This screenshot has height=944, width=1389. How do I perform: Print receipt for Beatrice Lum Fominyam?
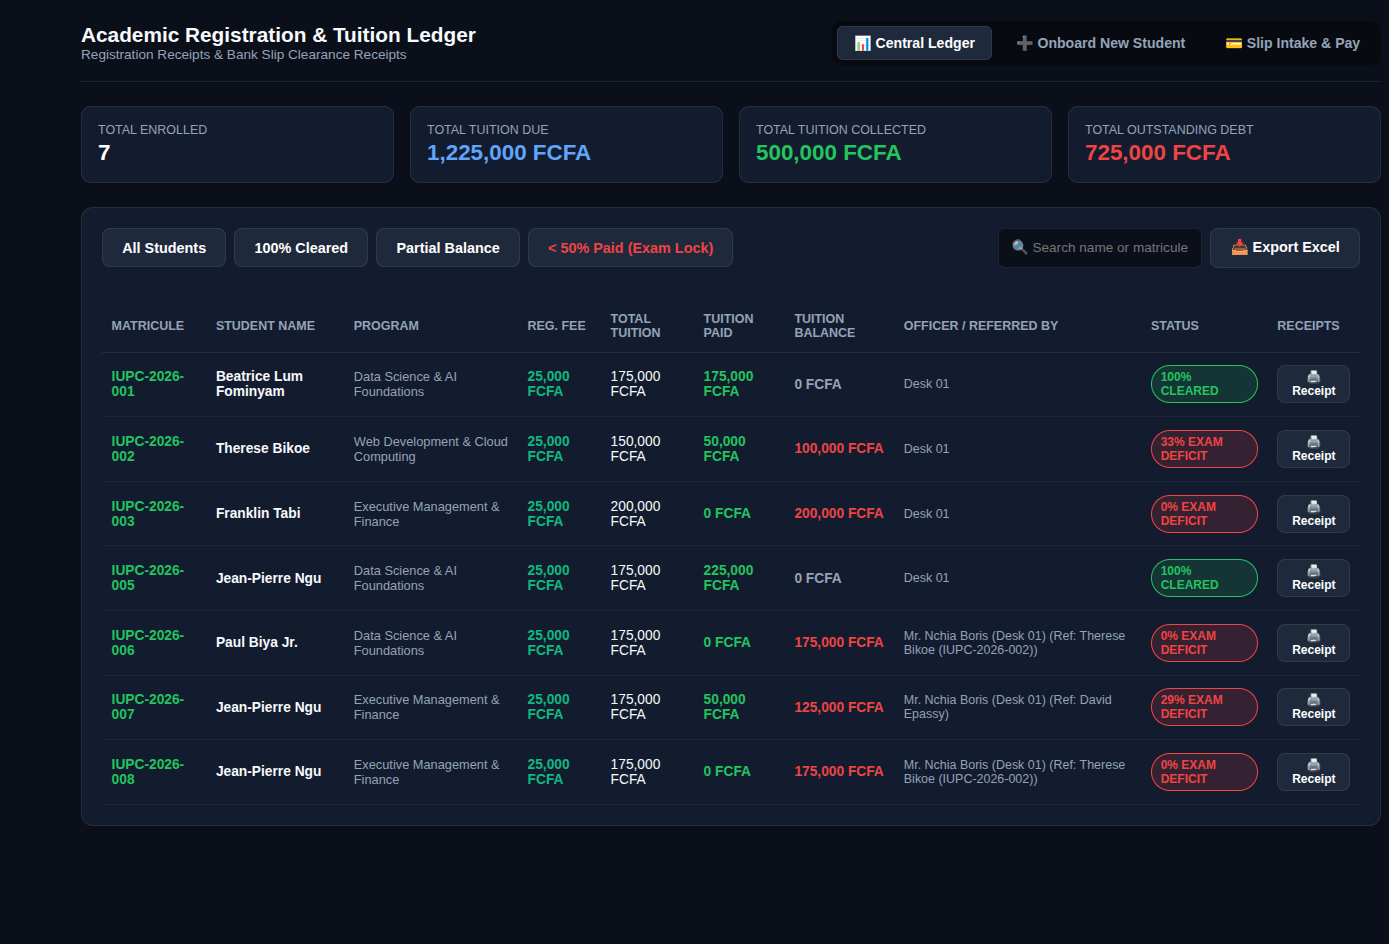1313,384
